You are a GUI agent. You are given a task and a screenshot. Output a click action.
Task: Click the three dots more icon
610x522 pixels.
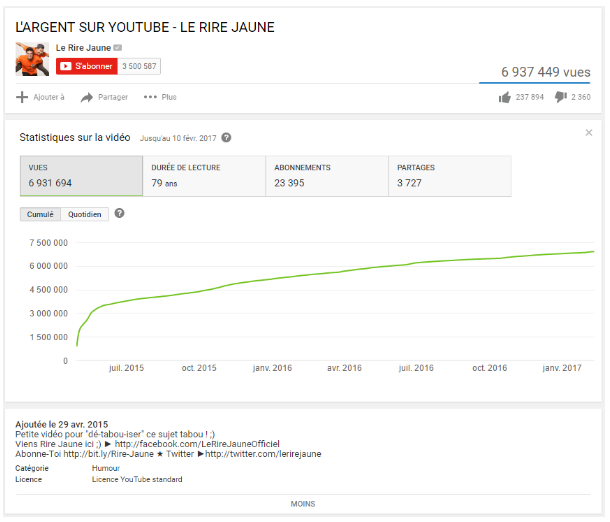[150, 97]
